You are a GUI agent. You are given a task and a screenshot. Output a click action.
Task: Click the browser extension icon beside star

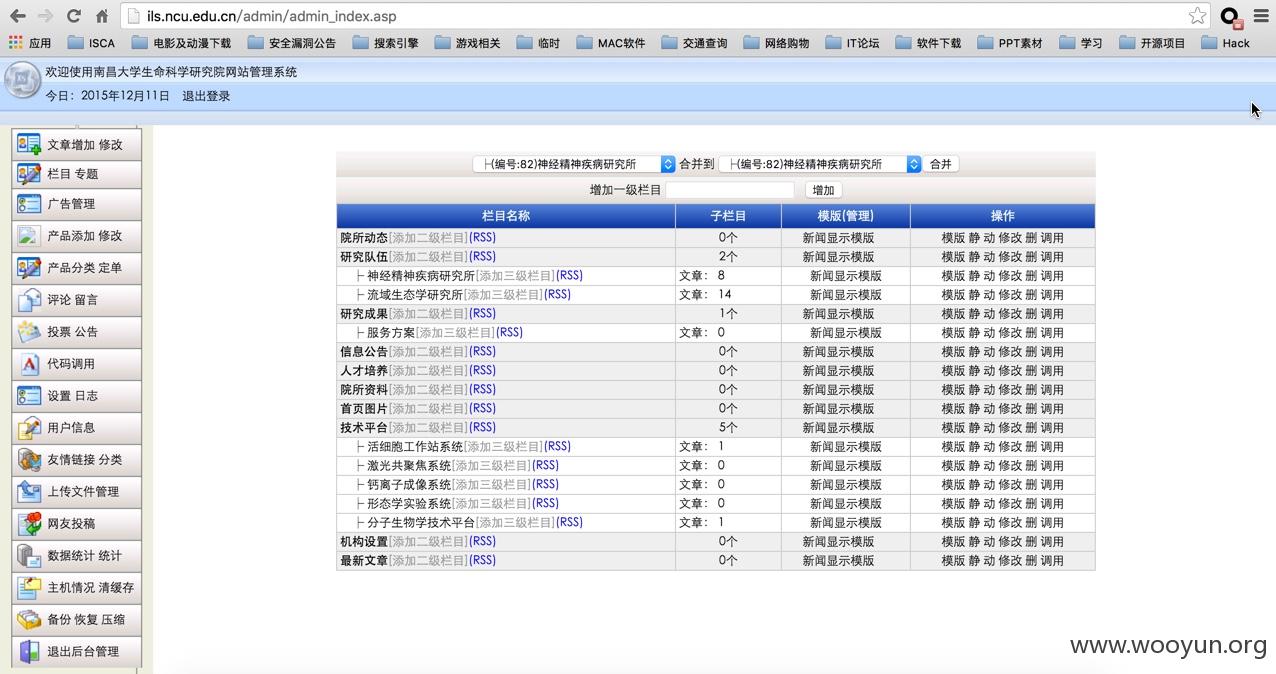coord(1231,17)
